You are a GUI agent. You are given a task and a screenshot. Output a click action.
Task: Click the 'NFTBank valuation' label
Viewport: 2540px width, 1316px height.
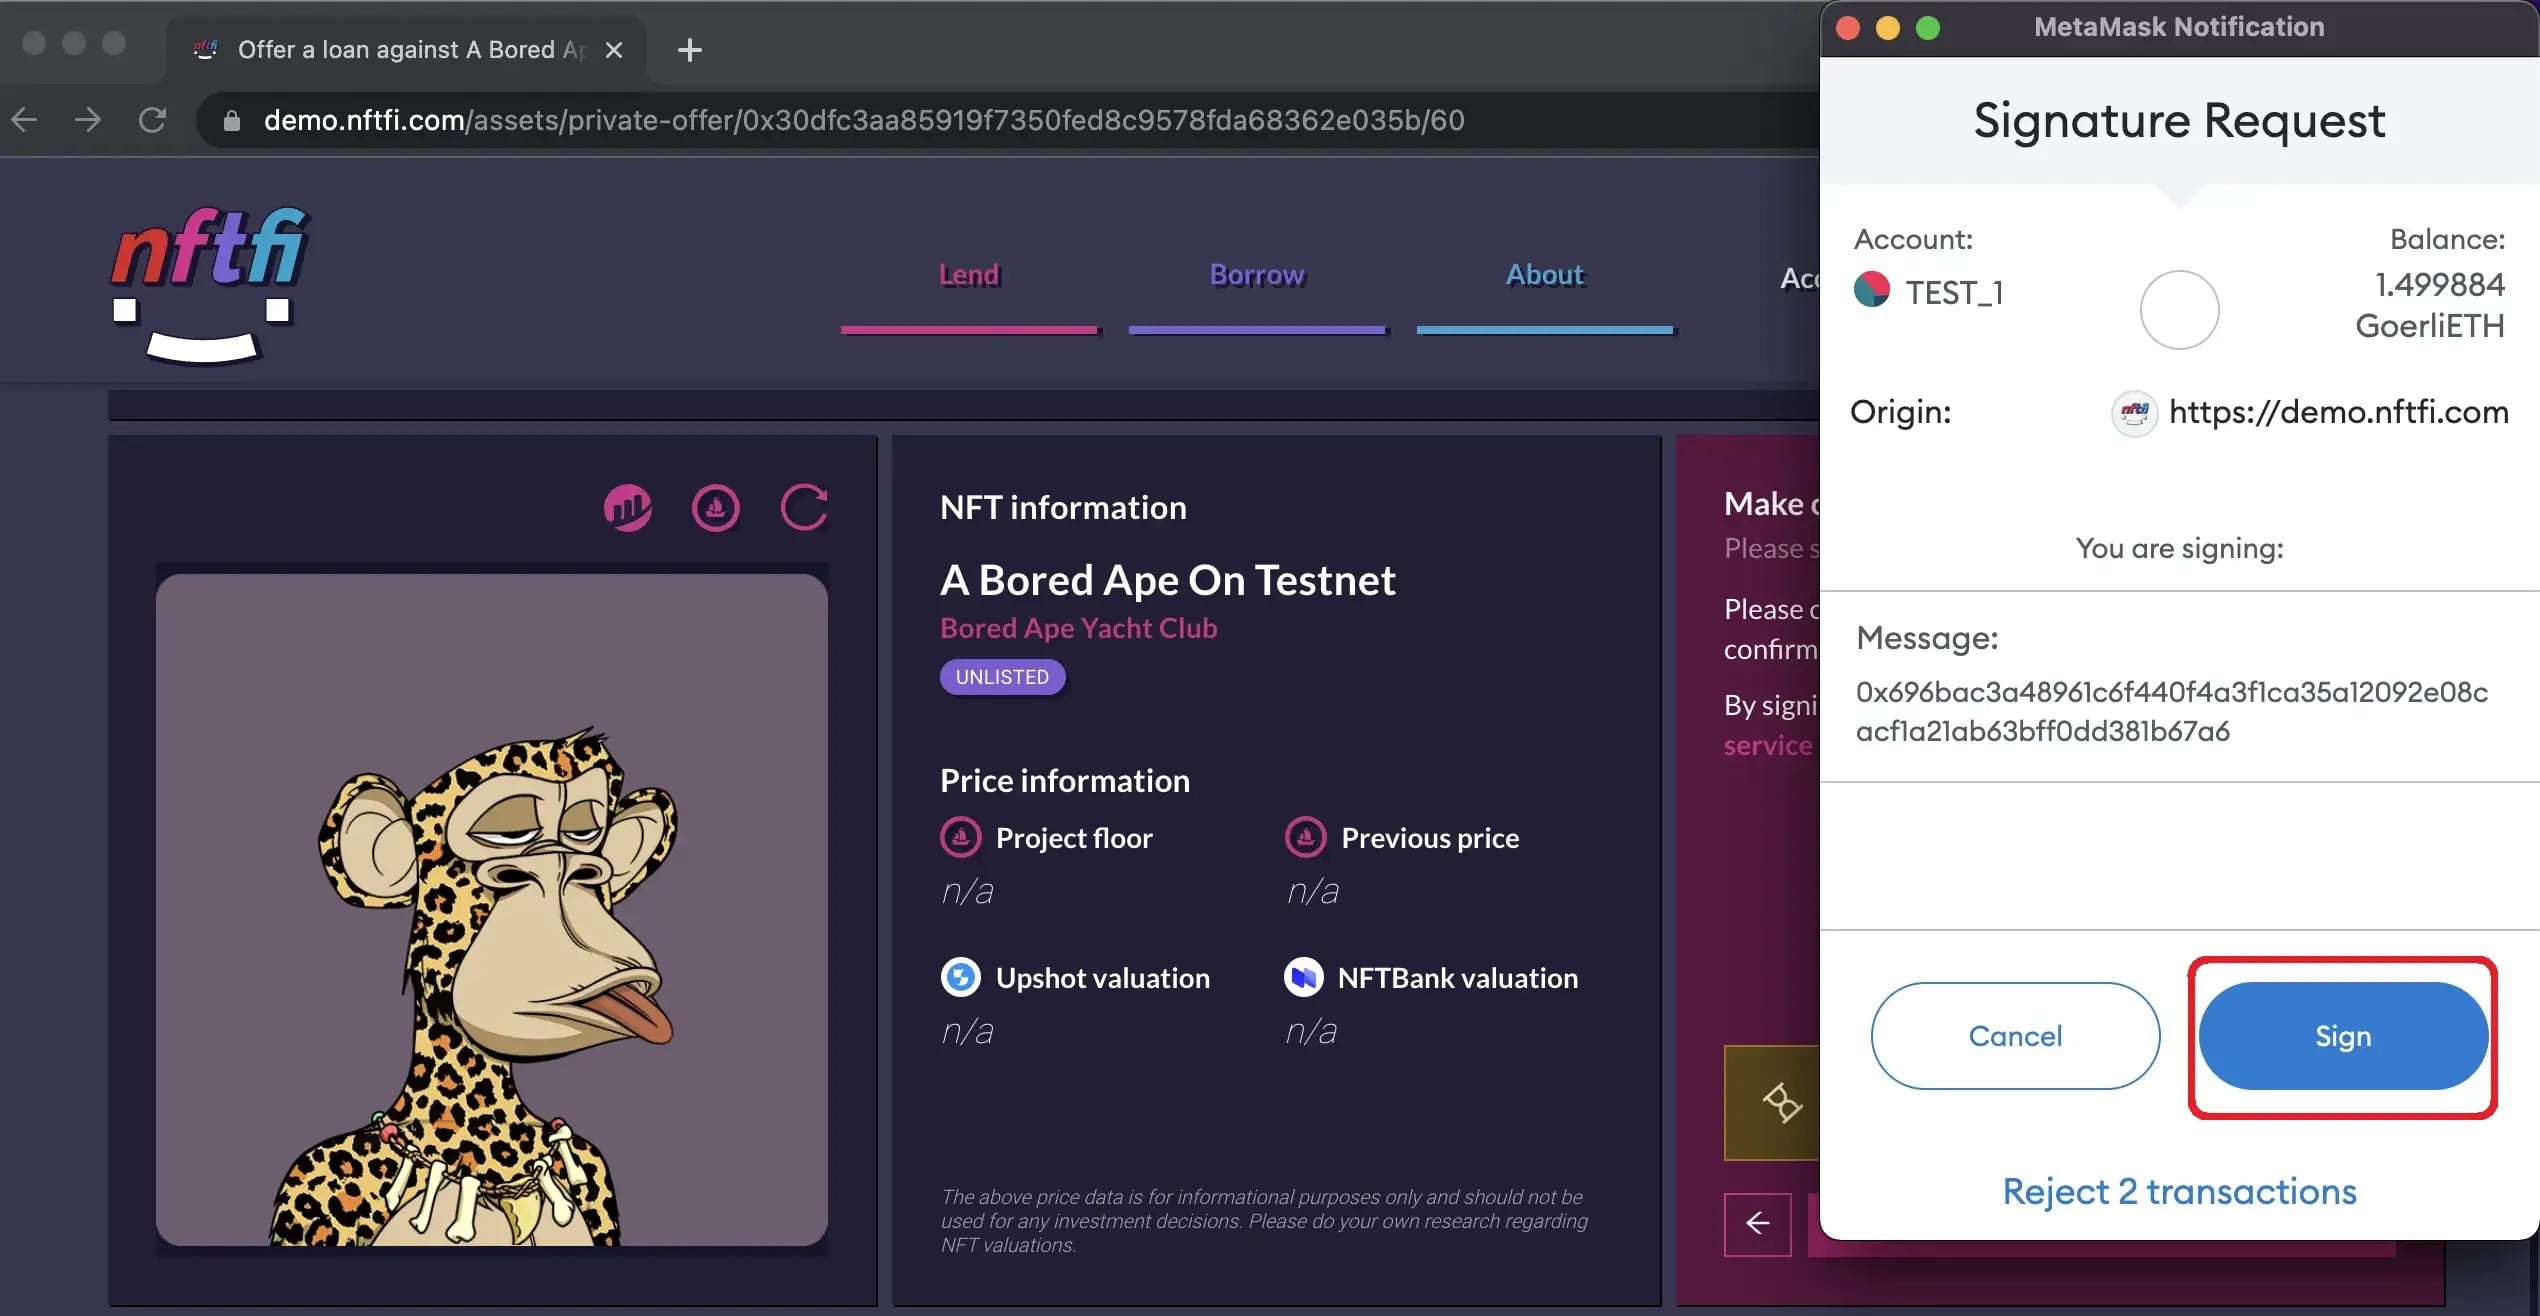point(1458,978)
